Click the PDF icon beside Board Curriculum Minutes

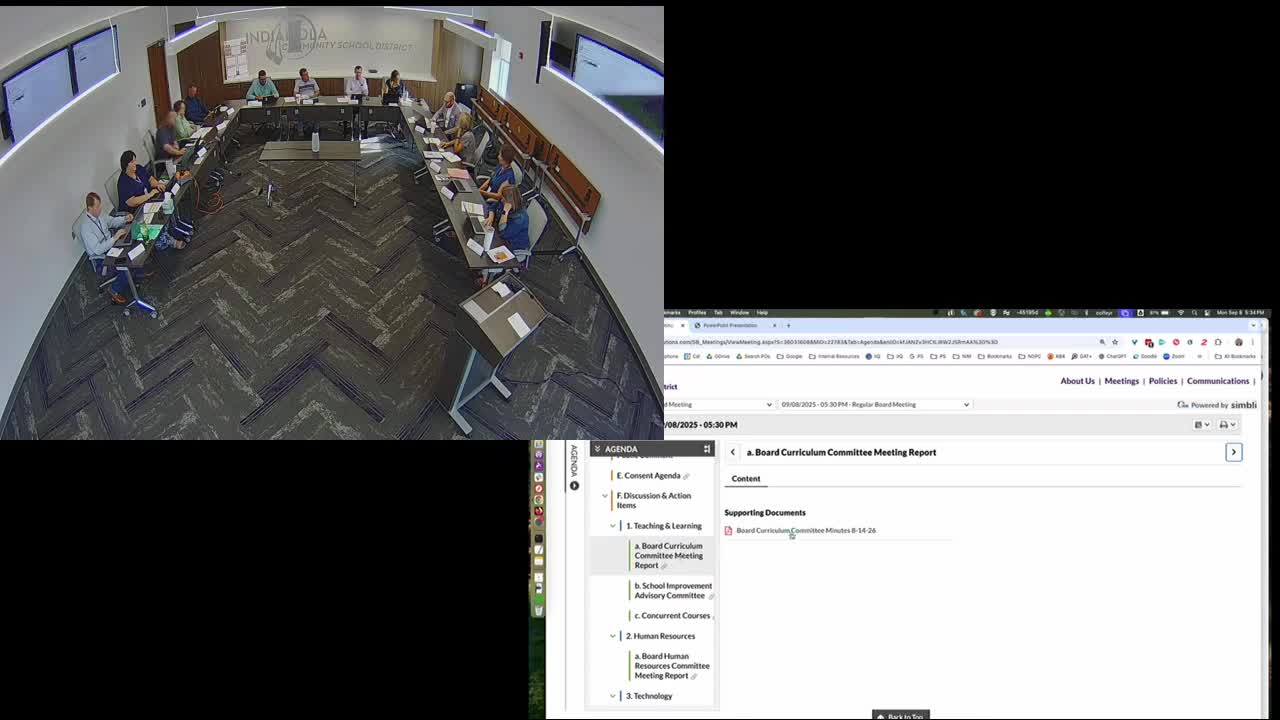[x=728, y=531]
